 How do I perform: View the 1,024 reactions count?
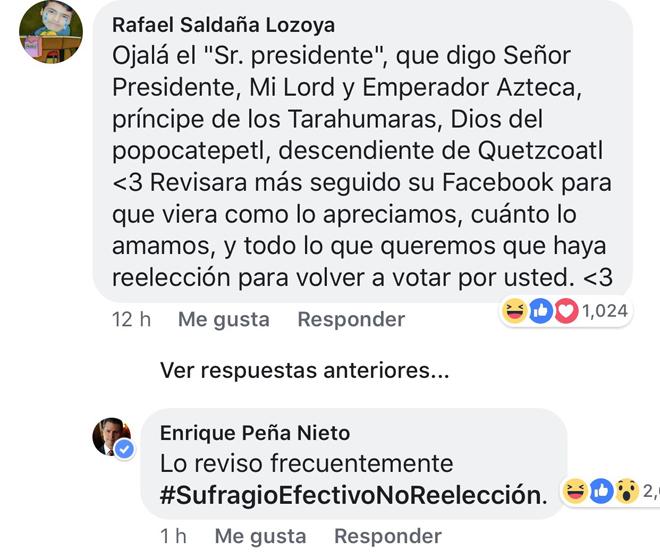605,311
